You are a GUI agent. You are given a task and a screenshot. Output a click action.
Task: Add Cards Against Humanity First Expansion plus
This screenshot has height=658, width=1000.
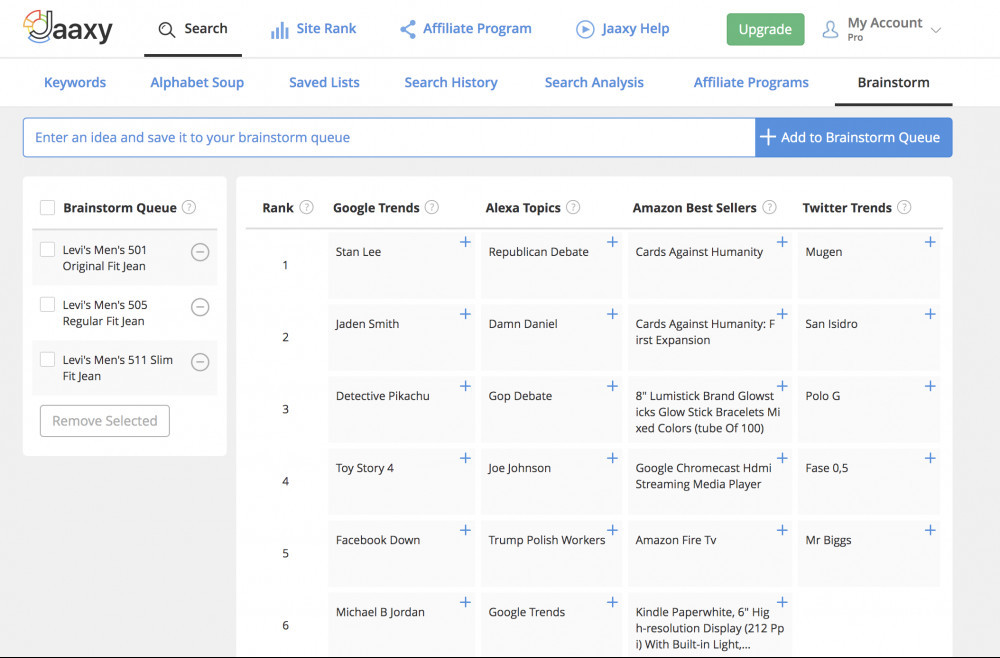point(782,314)
